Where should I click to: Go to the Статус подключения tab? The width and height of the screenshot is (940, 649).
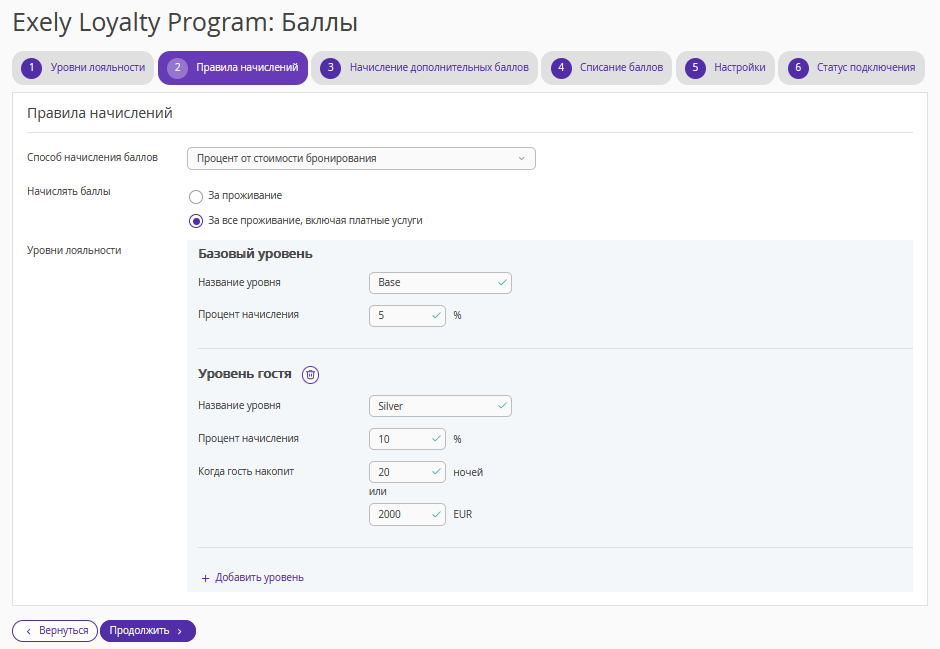pyautogui.click(x=851, y=68)
